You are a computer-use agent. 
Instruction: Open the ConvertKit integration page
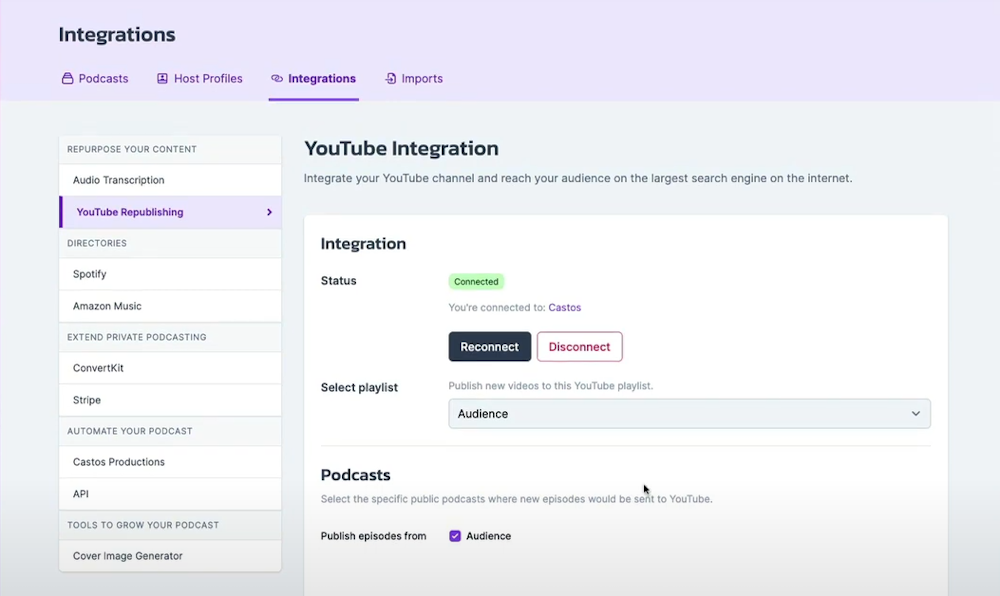coord(97,368)
